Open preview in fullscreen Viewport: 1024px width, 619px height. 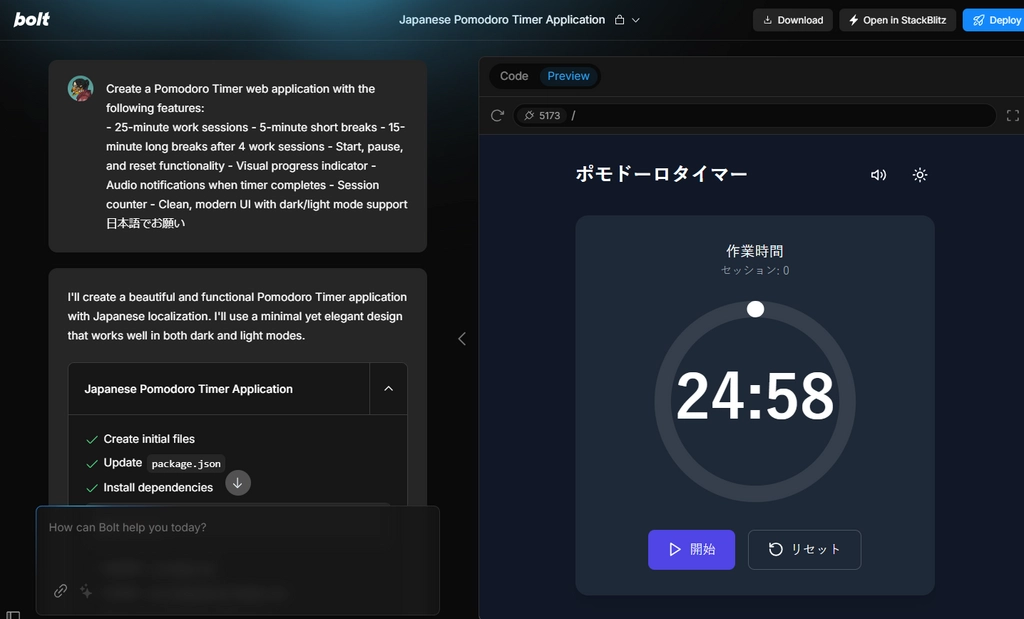pyautogui.click(x=1012, y=116)
